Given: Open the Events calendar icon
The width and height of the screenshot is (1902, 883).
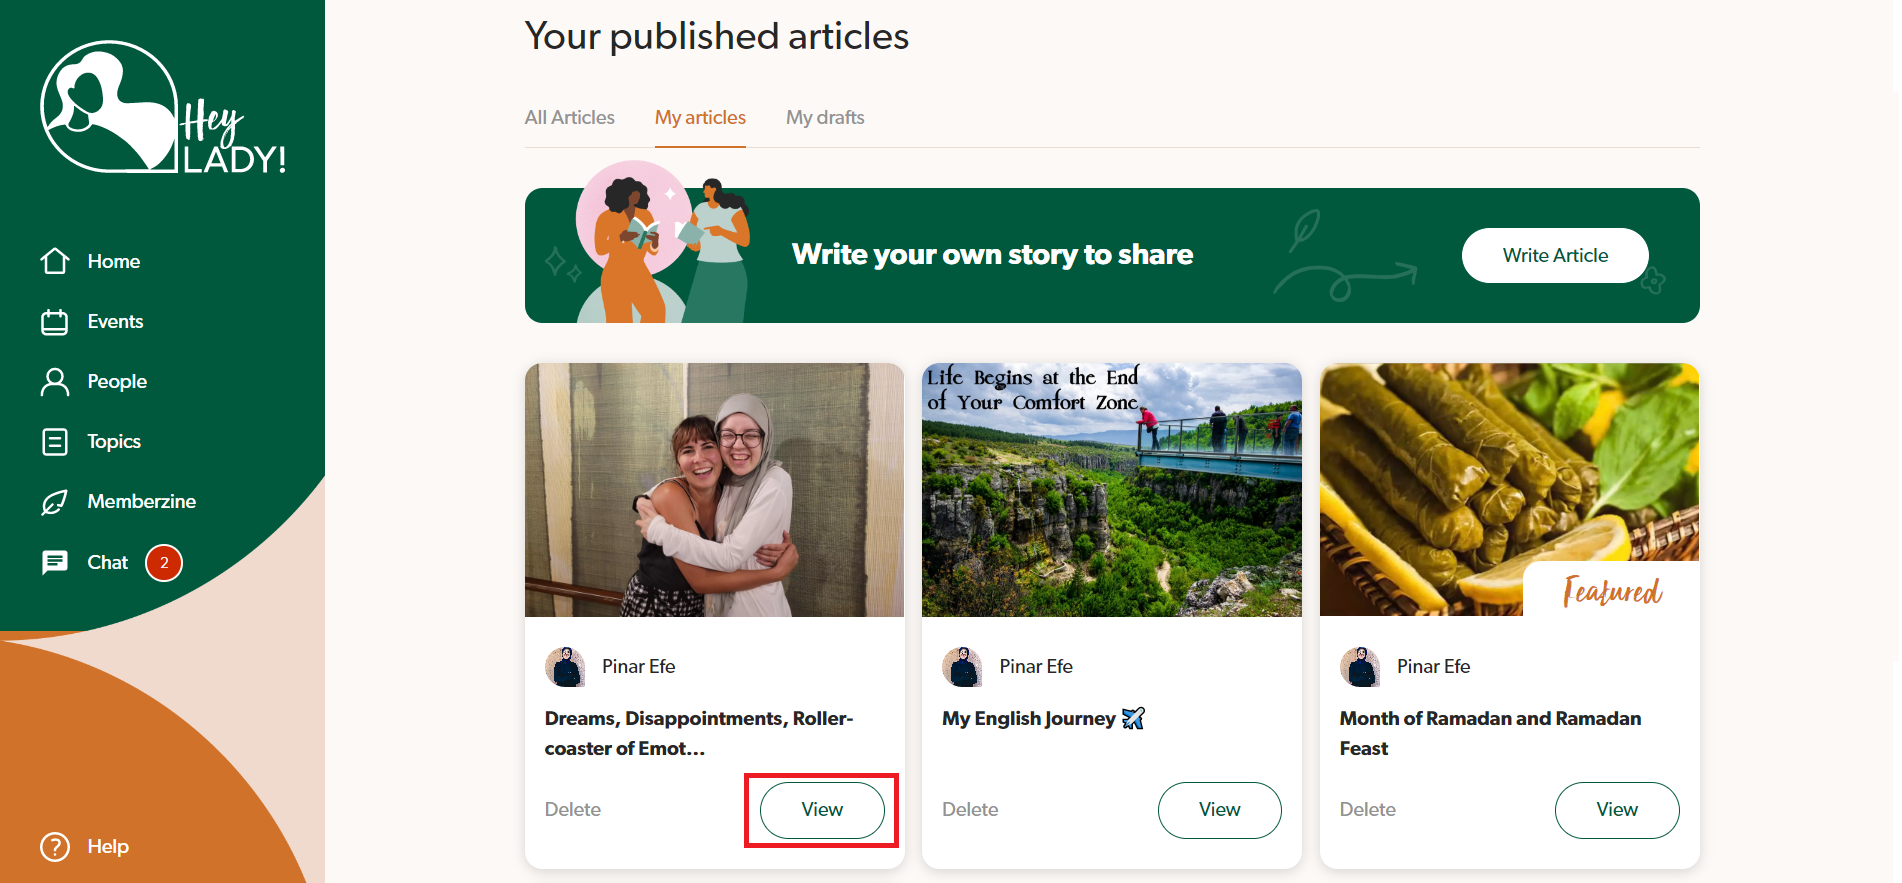Looking at the screenshot, I should [x=55, y=322].
